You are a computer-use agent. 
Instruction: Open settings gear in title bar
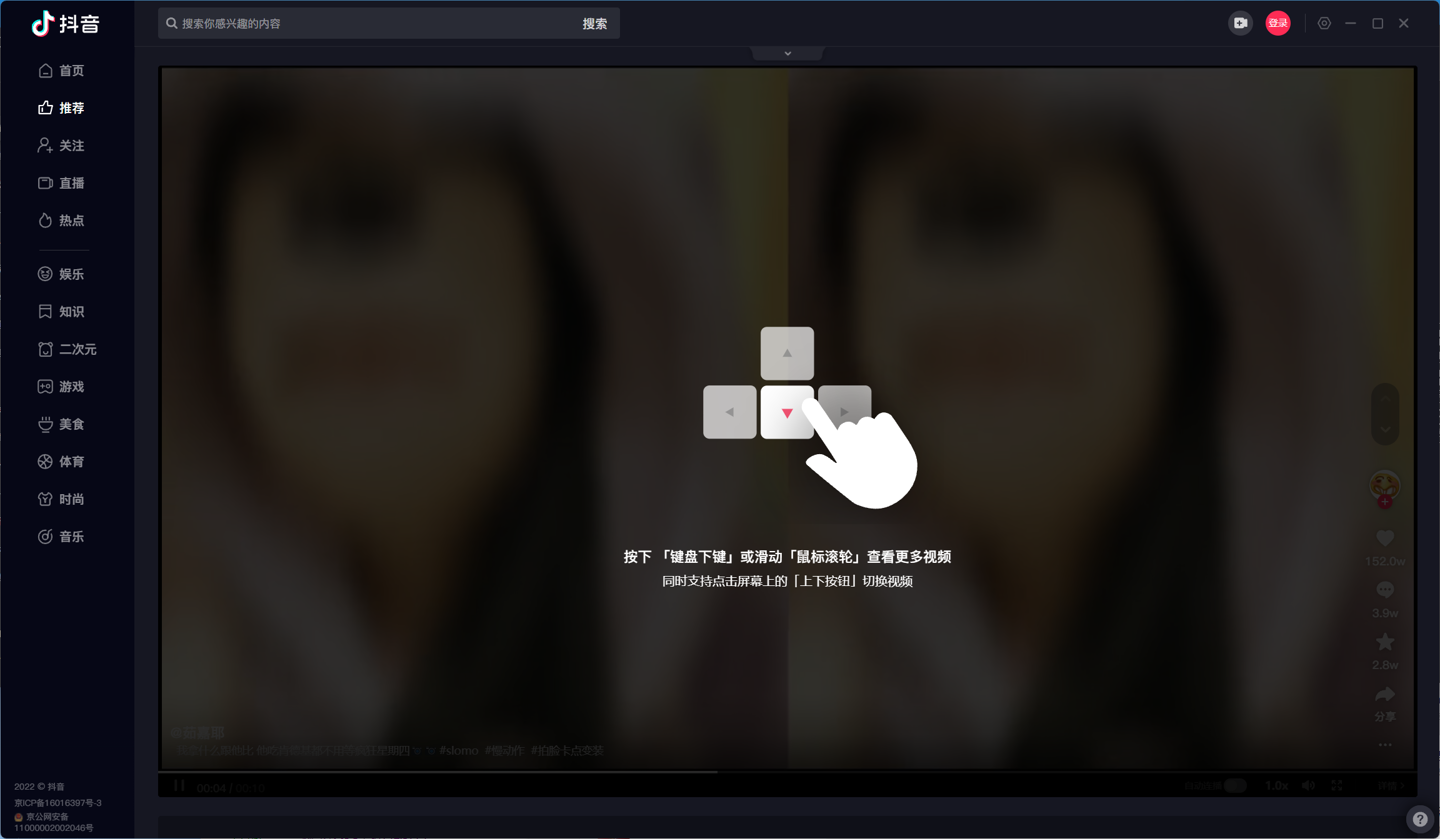[x=1324, y=23]
